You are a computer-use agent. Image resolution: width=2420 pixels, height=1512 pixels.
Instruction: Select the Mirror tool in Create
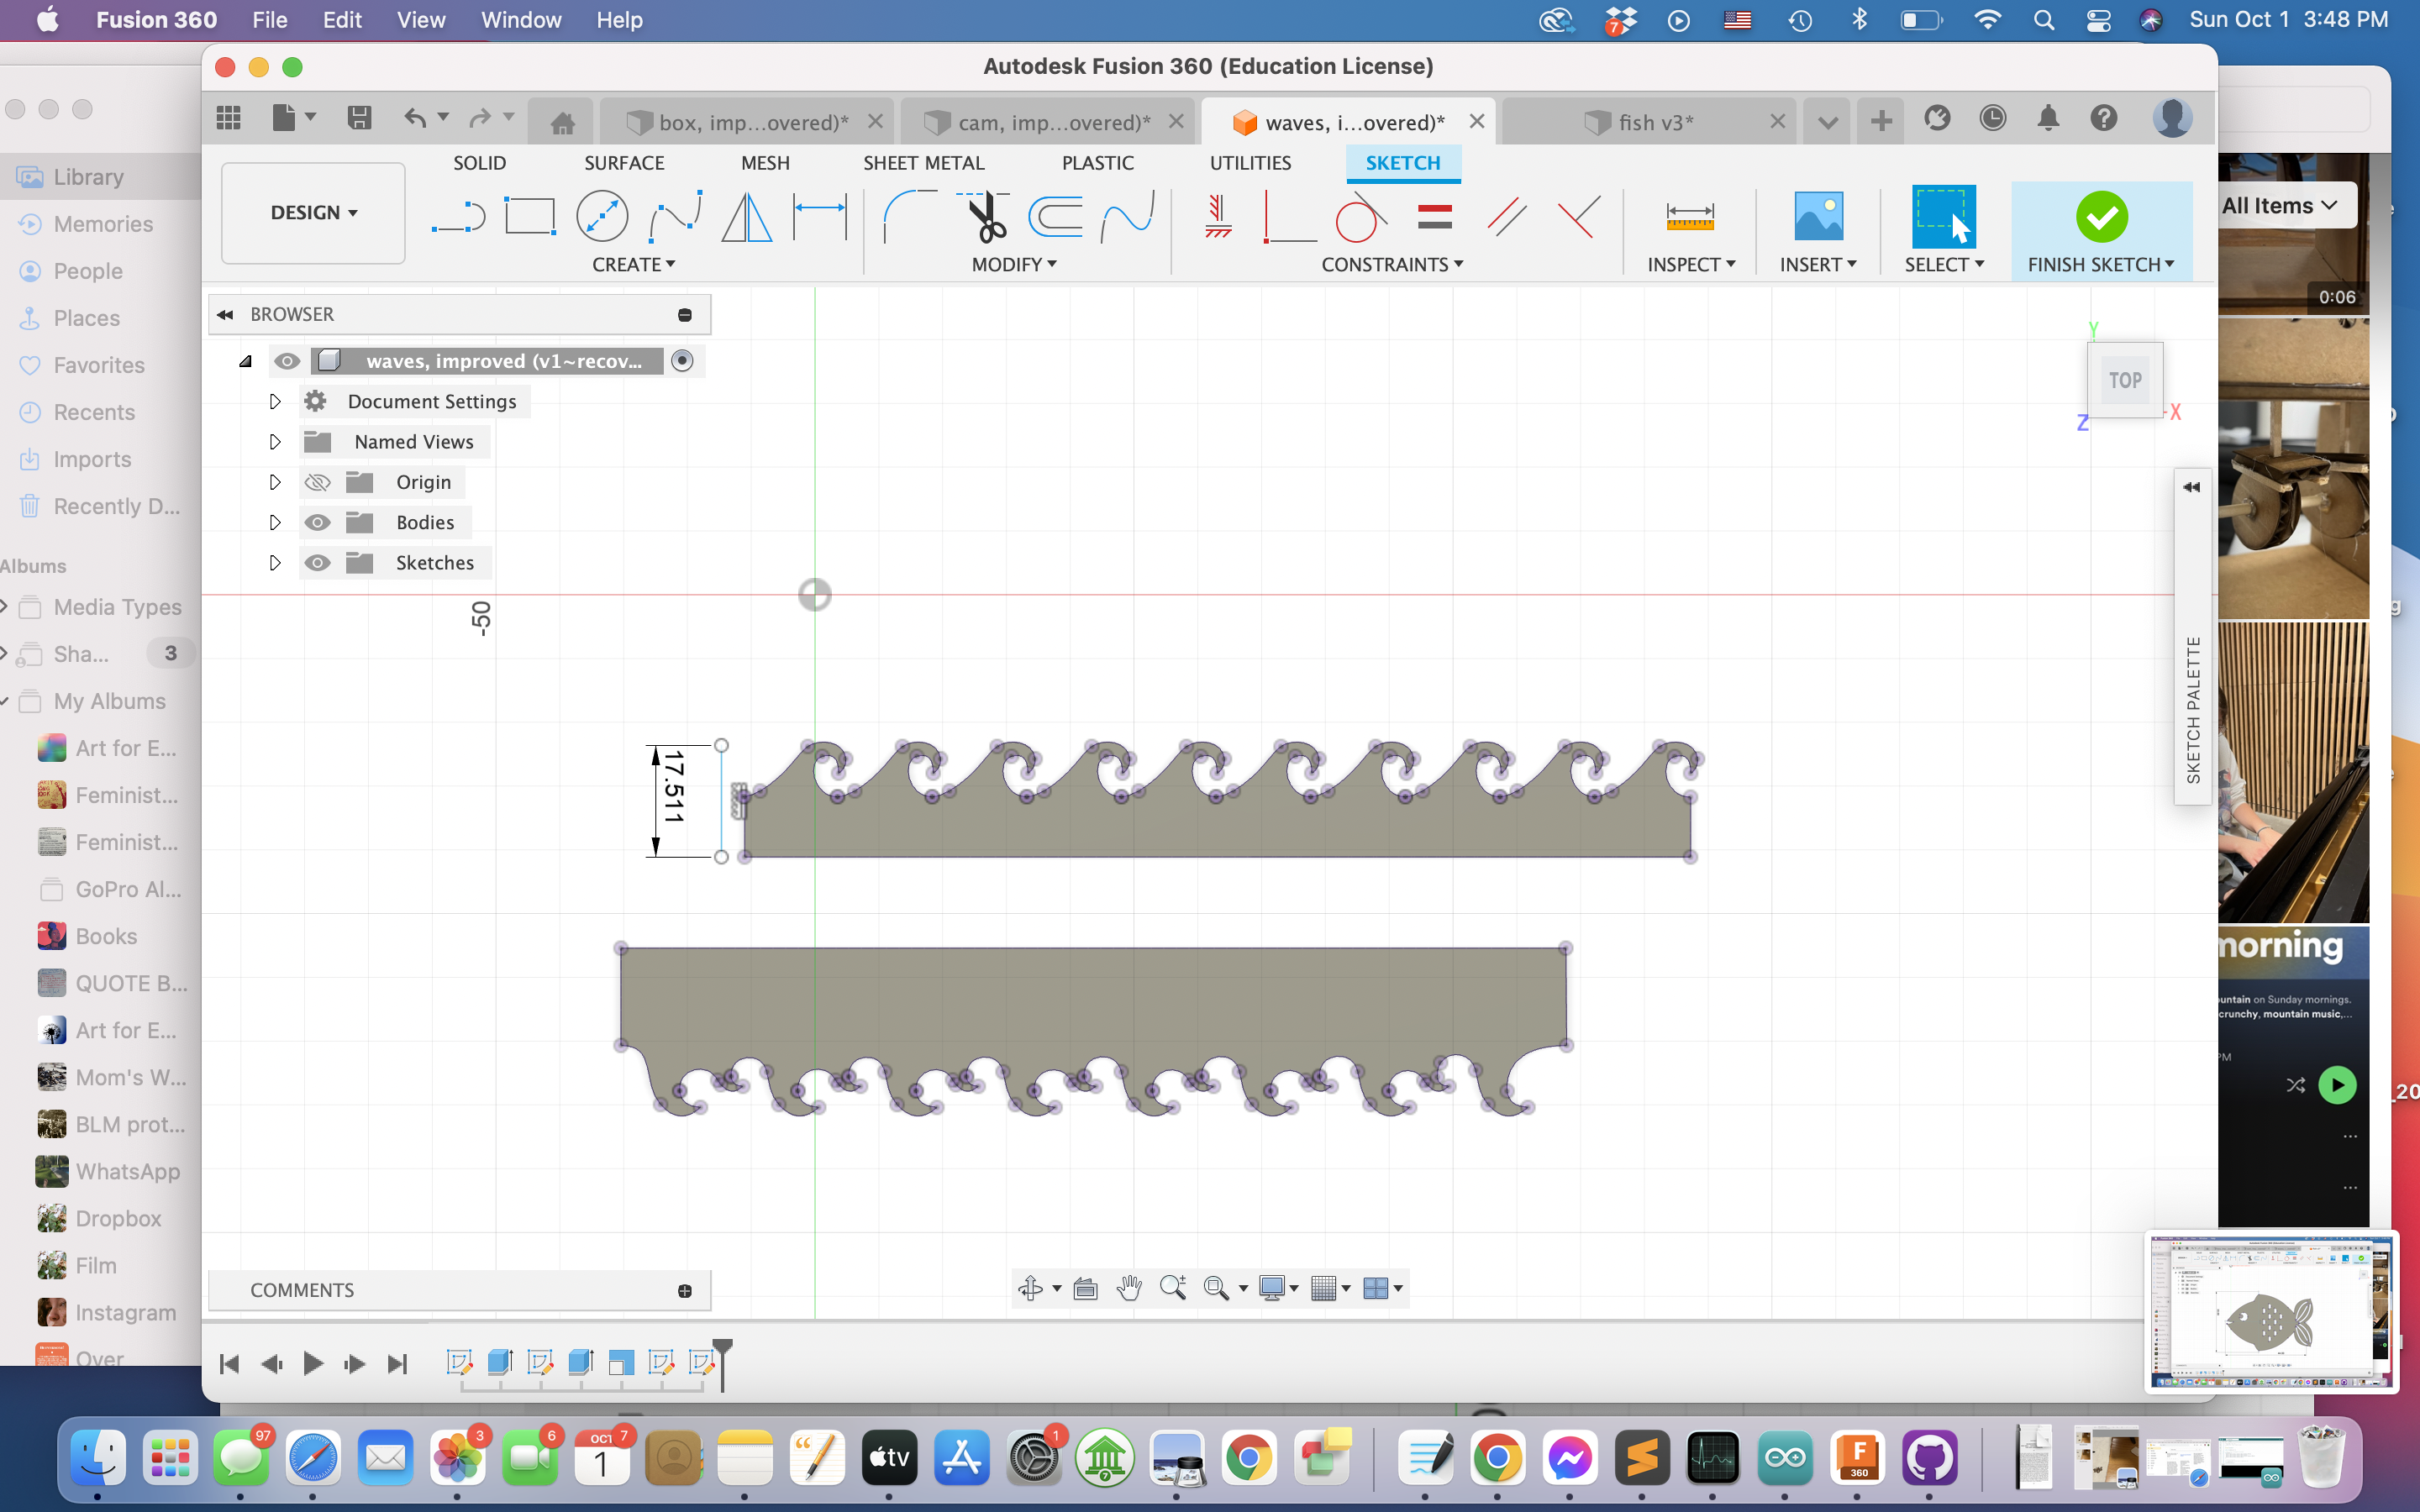[x=746, y=216]
